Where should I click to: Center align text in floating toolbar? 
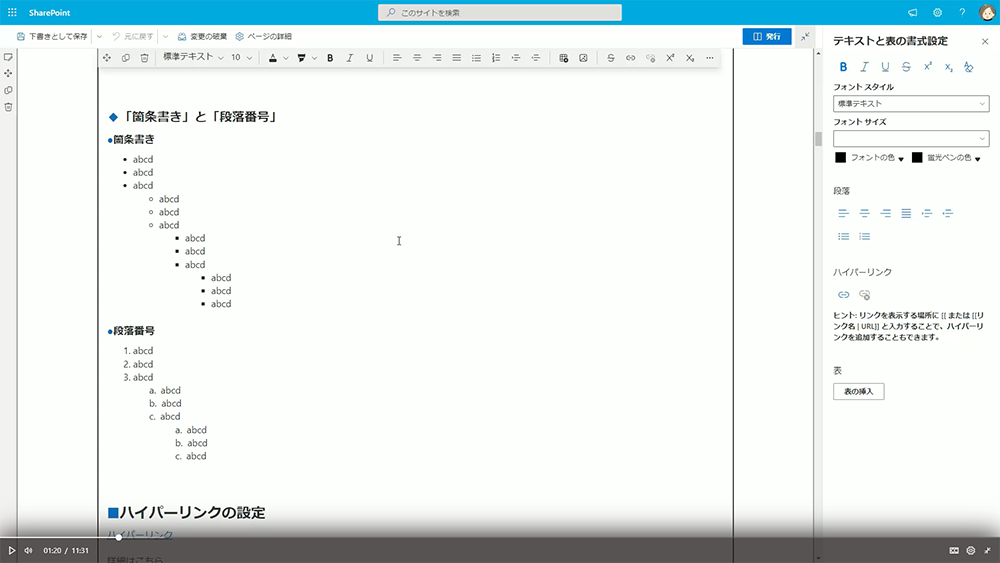pos(417,58)
